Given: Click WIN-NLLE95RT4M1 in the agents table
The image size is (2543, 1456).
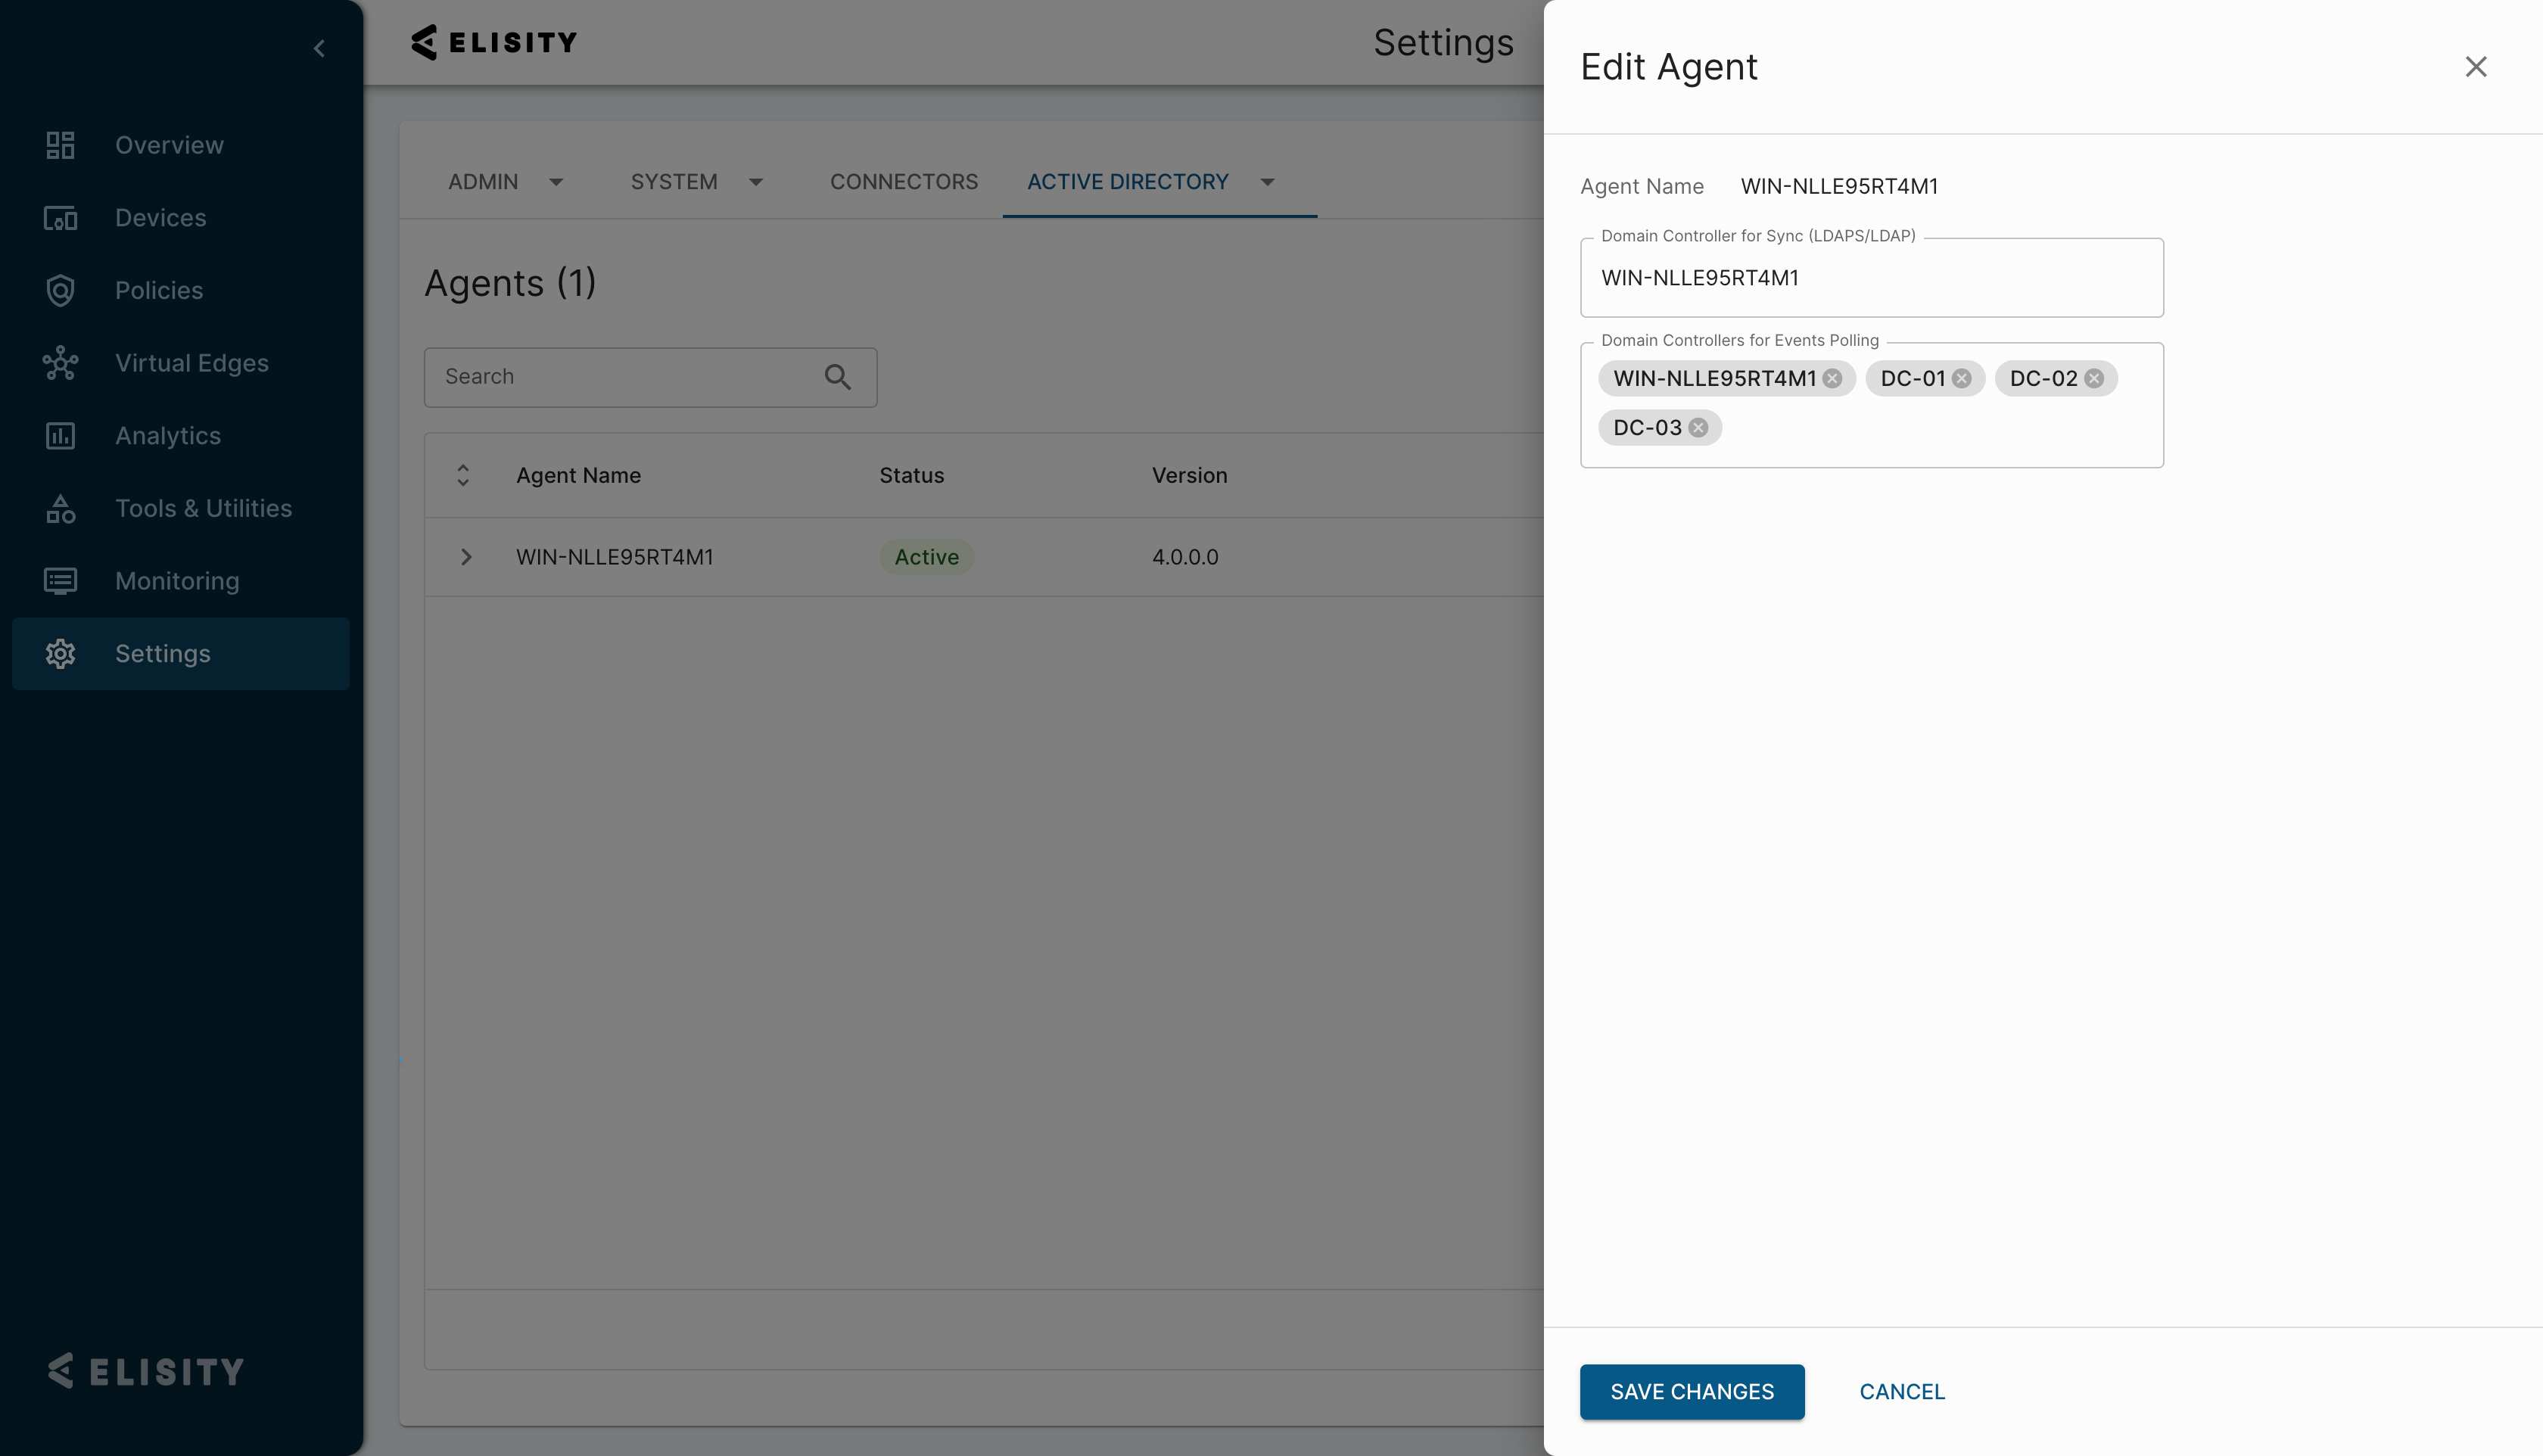Looking at the screenshot, I should click(615, 557).
